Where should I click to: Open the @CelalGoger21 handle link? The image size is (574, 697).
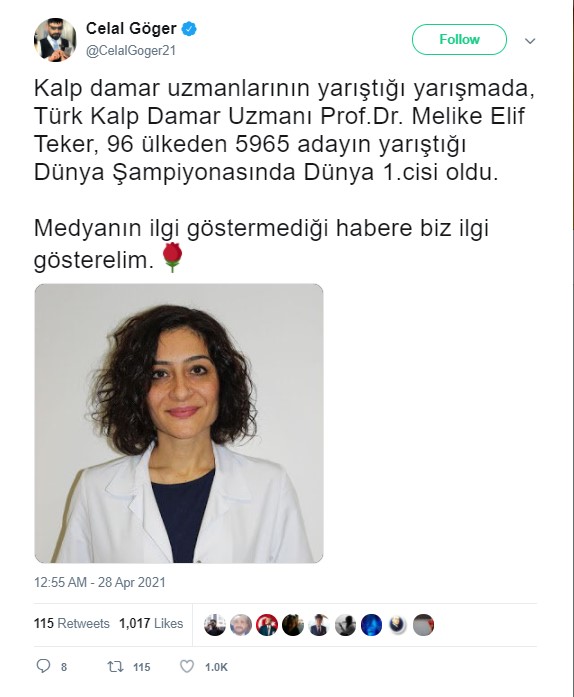click(131, 51)
